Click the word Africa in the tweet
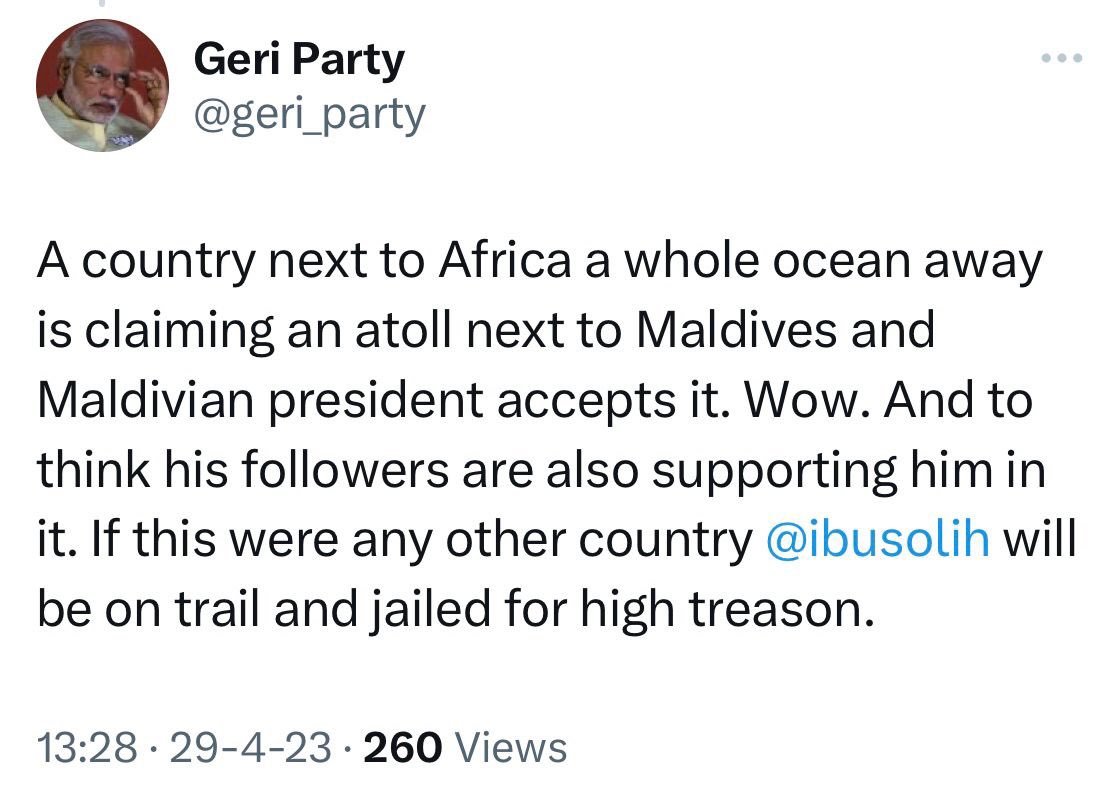 [505, 260]
